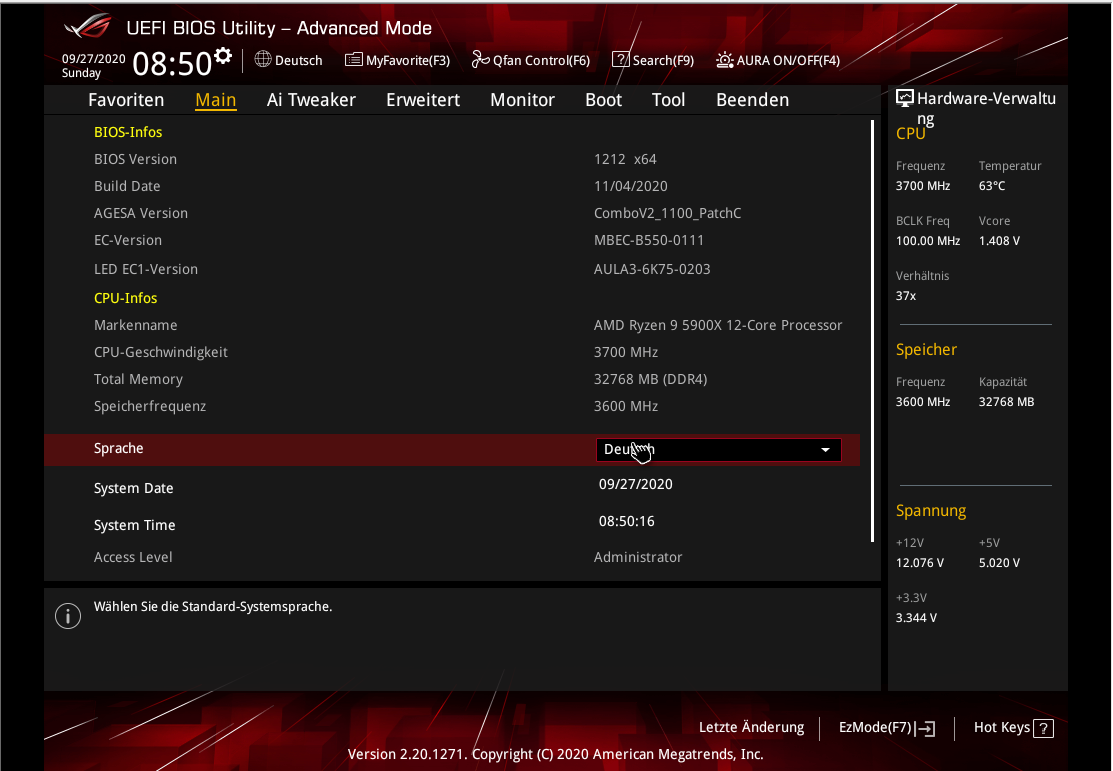Open the Monitor tab
The width and height of the screenshot is (1113, 771).
pyautogui.click(x=522, y=99)
